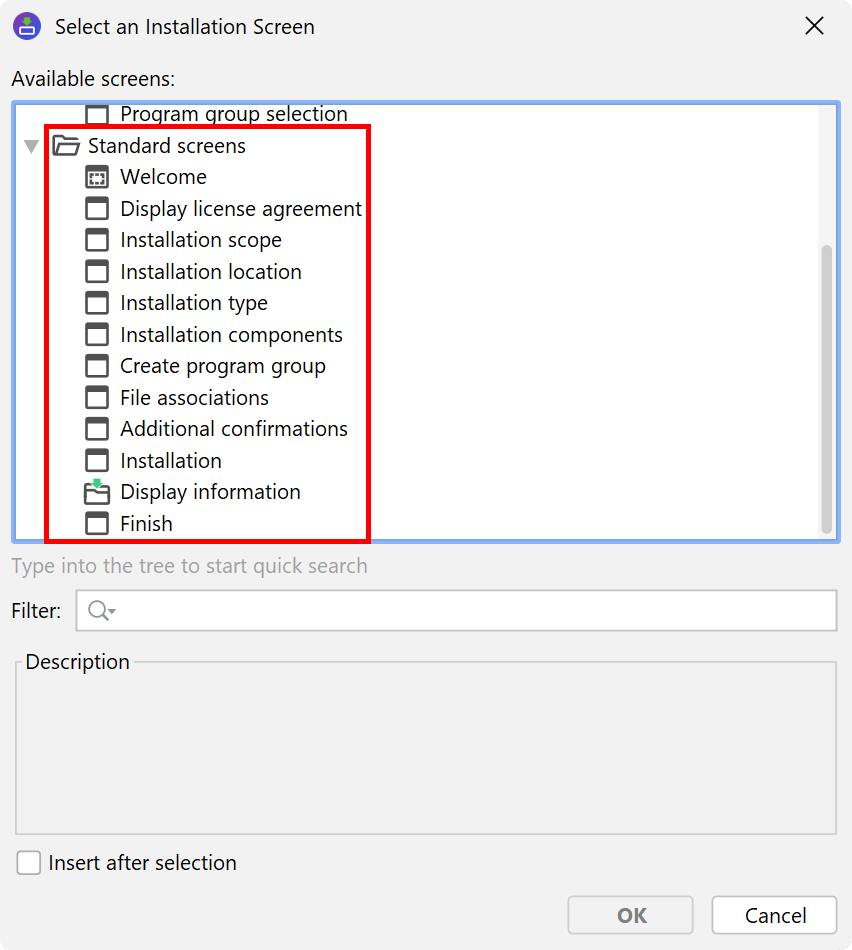Select Additional confirmations screen entry
Viewport: 852px width, 950px height.
[234, 429]
